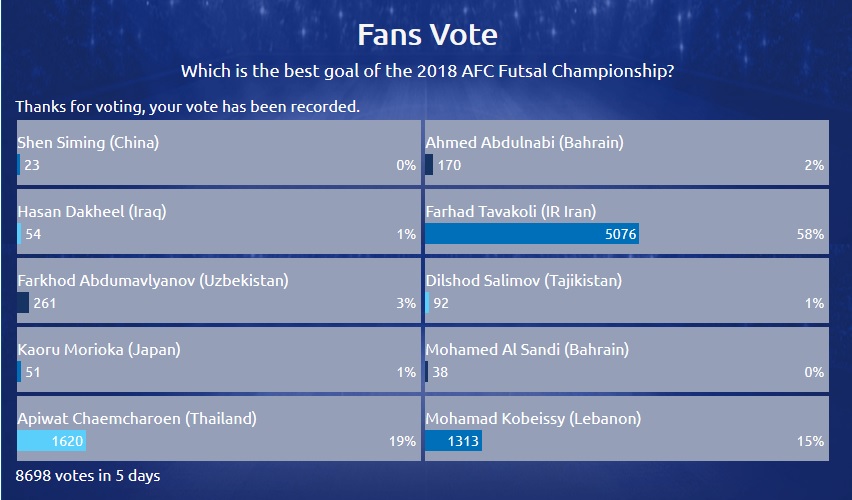
Task: Click the Dilshod Salimov (Tajikistan) name label
Action: (x=524, y=280)
